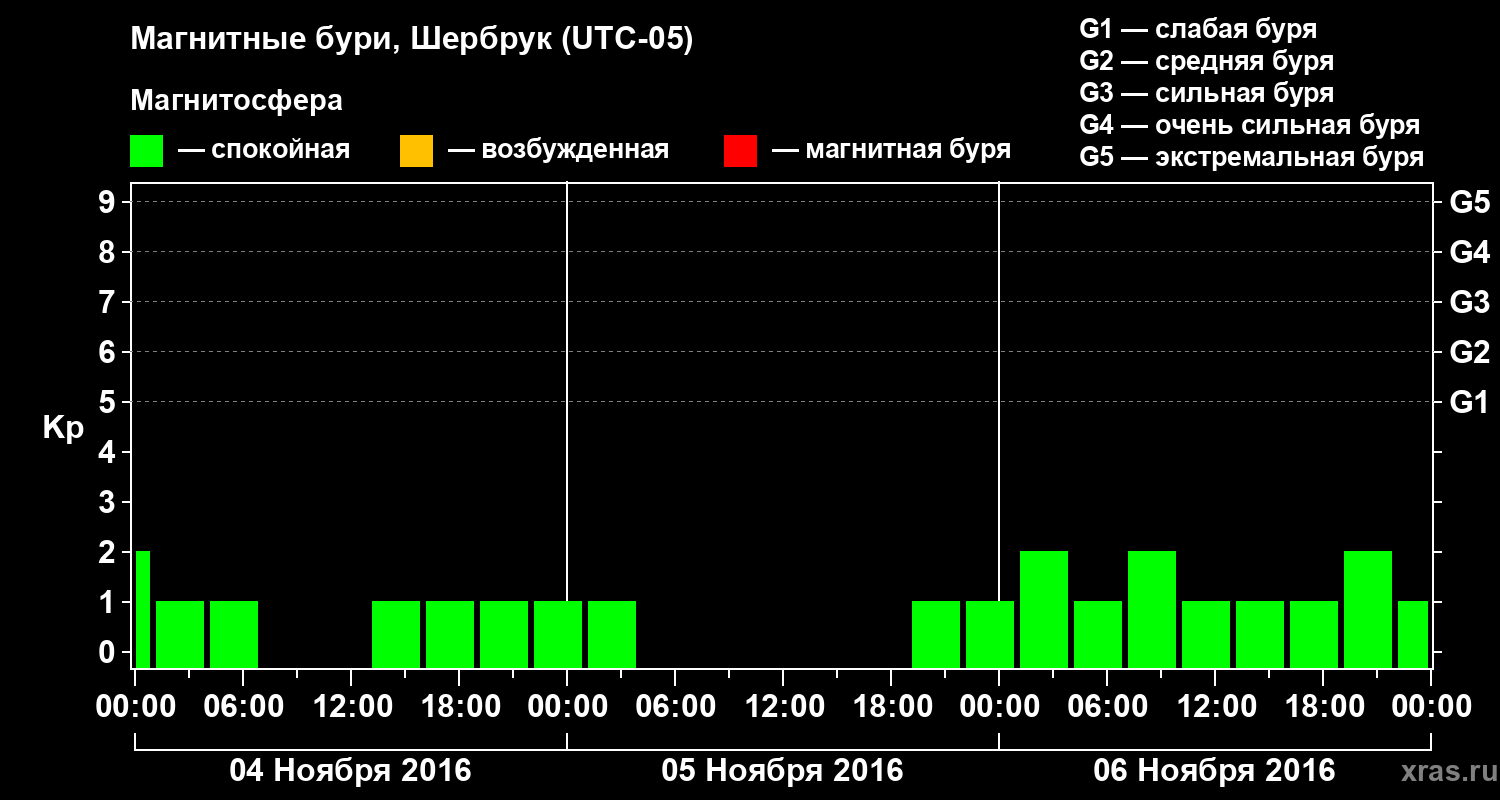Click the green 'спокойная' legend swatch
The height and width of the screenshot is (800, 1500).
click(x=147, y=151)
